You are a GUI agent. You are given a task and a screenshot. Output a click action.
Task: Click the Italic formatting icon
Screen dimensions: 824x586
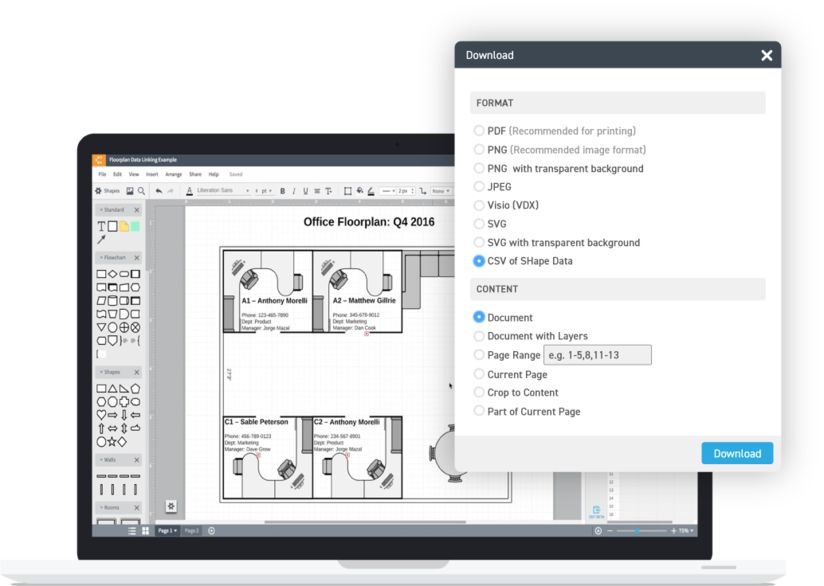295,191
